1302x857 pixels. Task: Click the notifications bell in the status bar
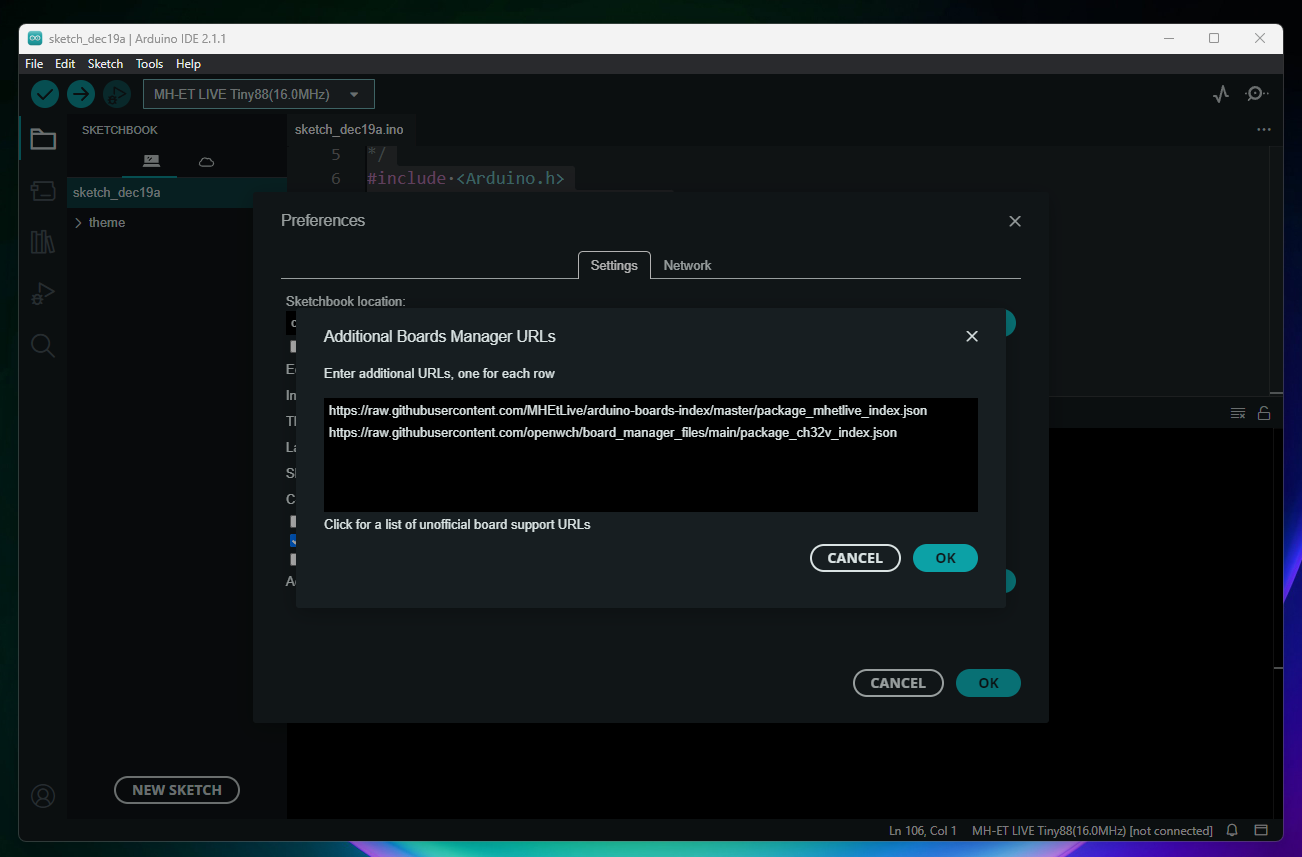click(x=1232, y=830)
